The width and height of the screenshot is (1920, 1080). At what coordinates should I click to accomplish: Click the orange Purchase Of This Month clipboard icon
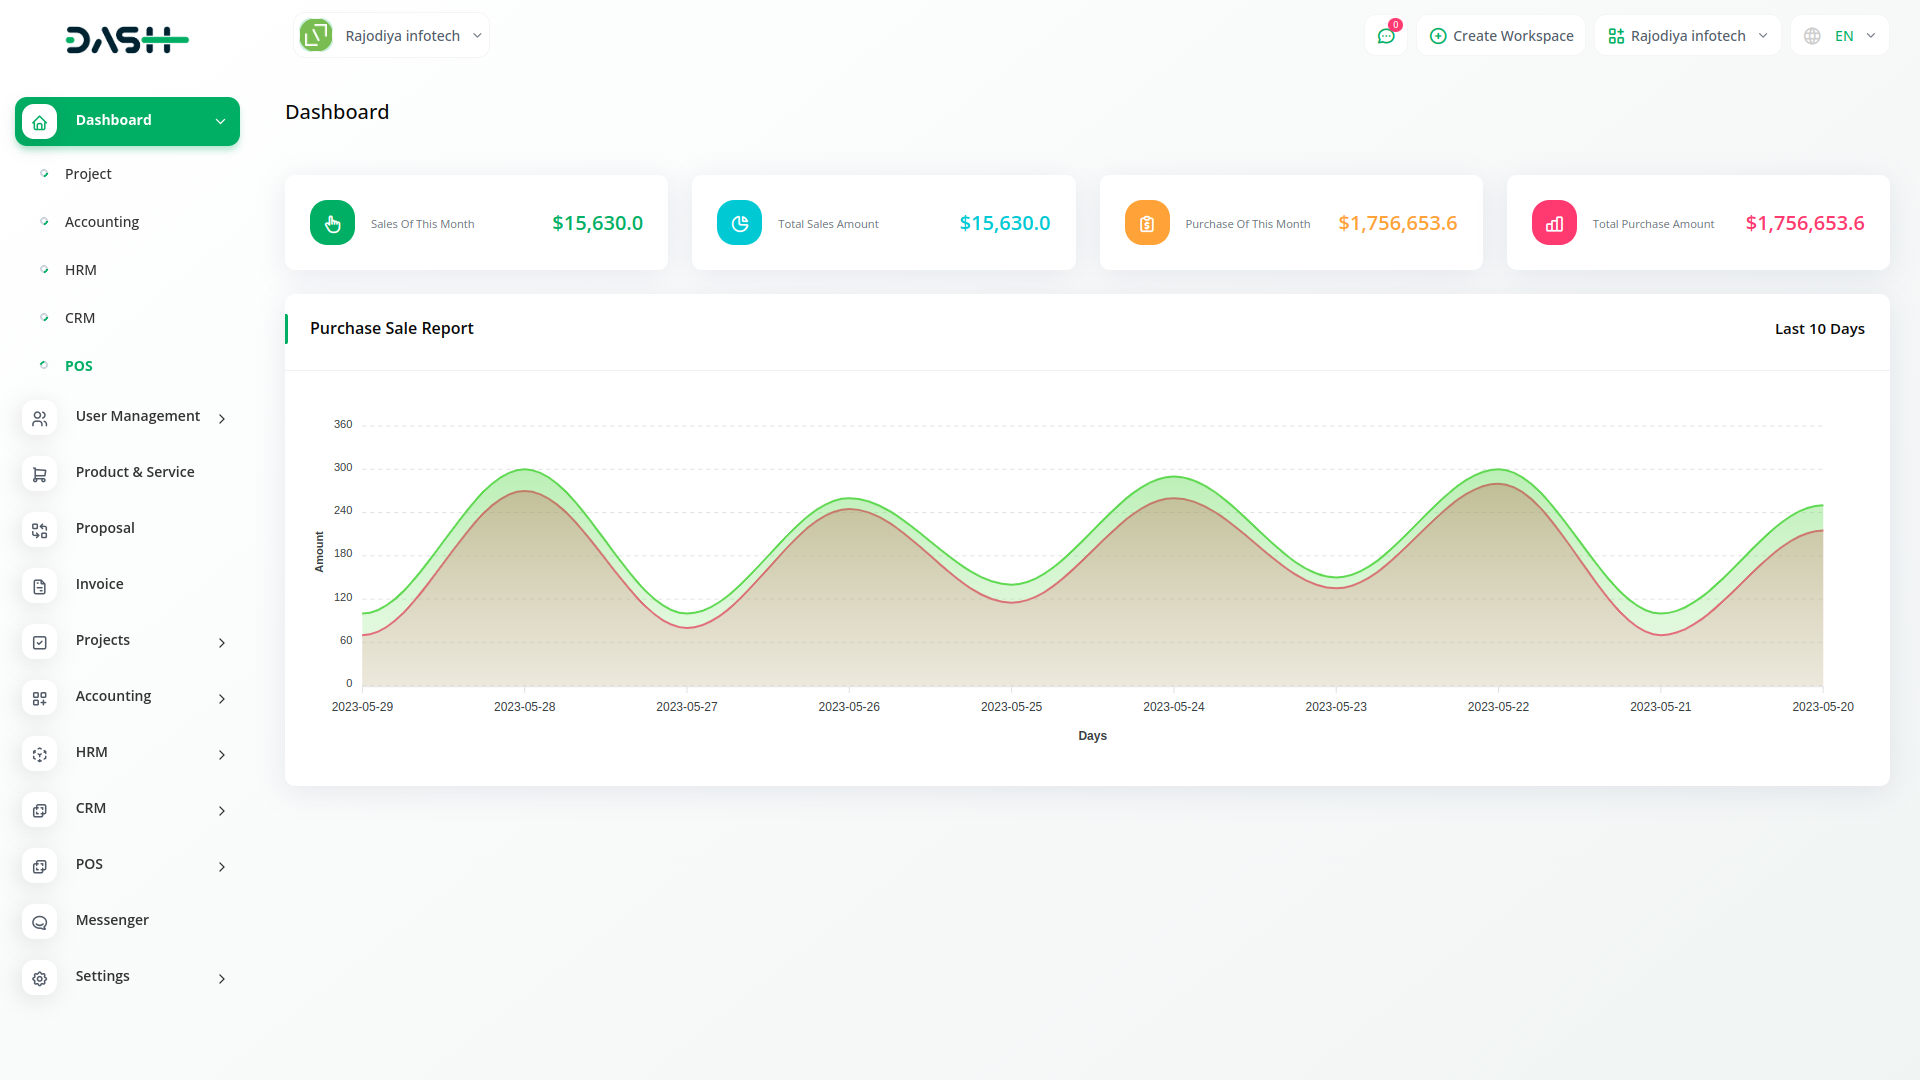click(1146, 222)
